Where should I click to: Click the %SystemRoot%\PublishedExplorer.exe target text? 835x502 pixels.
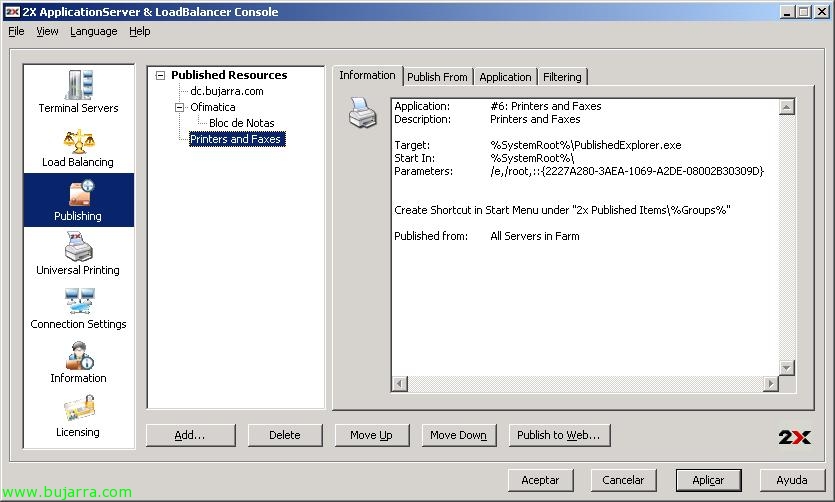586,145
